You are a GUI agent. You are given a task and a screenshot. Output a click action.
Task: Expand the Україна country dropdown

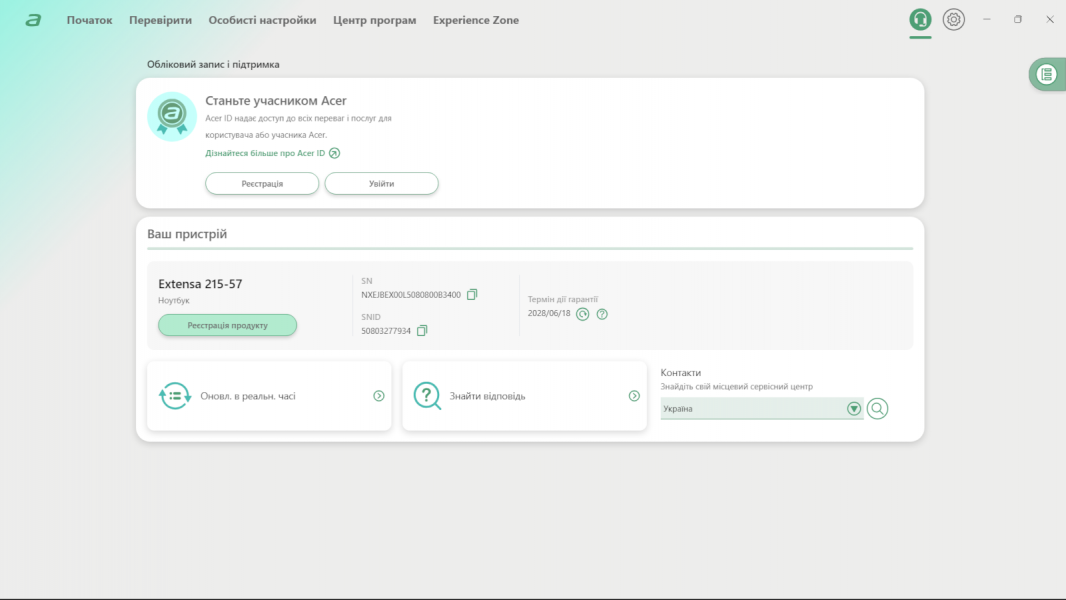[x=853, y=408]
